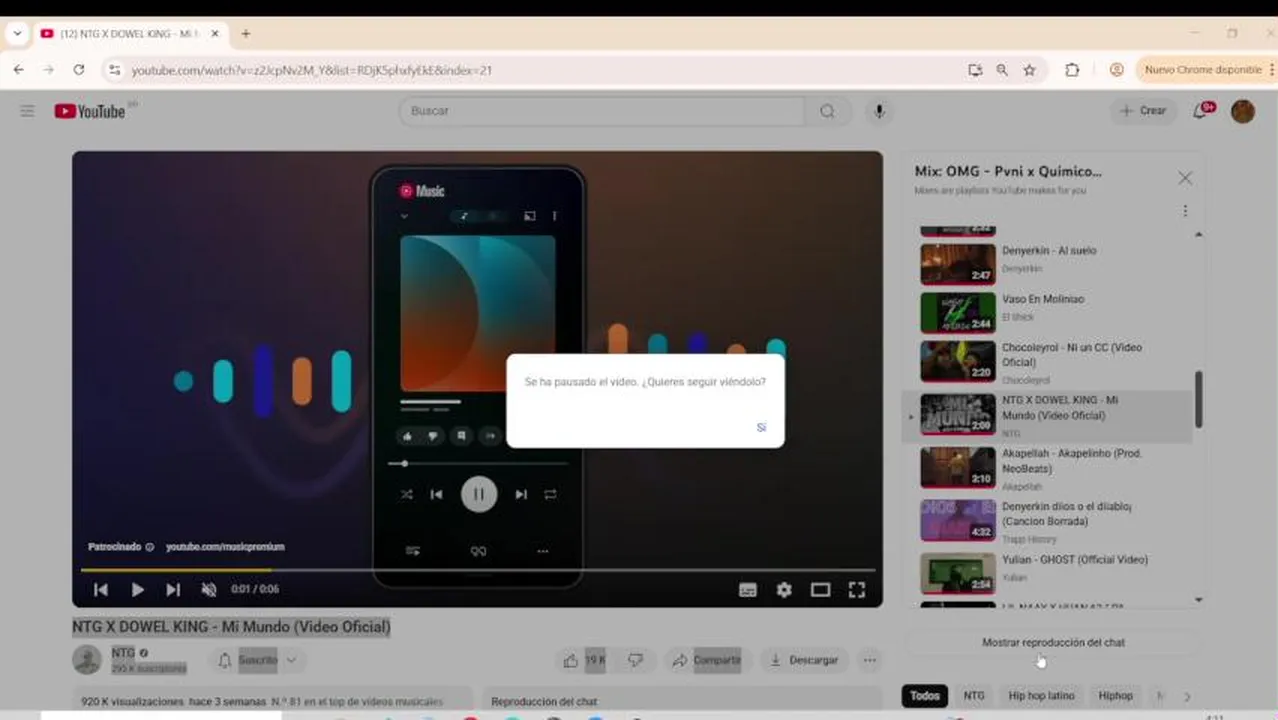Skip to next video in player
The image size is (1278, 720).
[173, 590]
